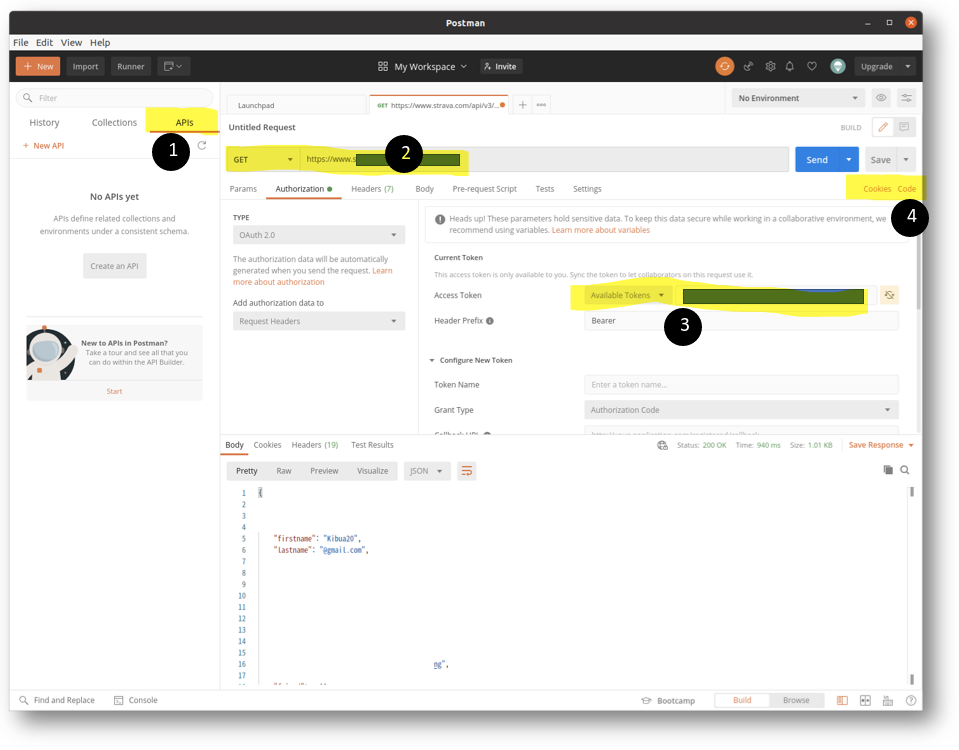
Task: Click Learn more about variables link
Action: [x=601, y=230]
